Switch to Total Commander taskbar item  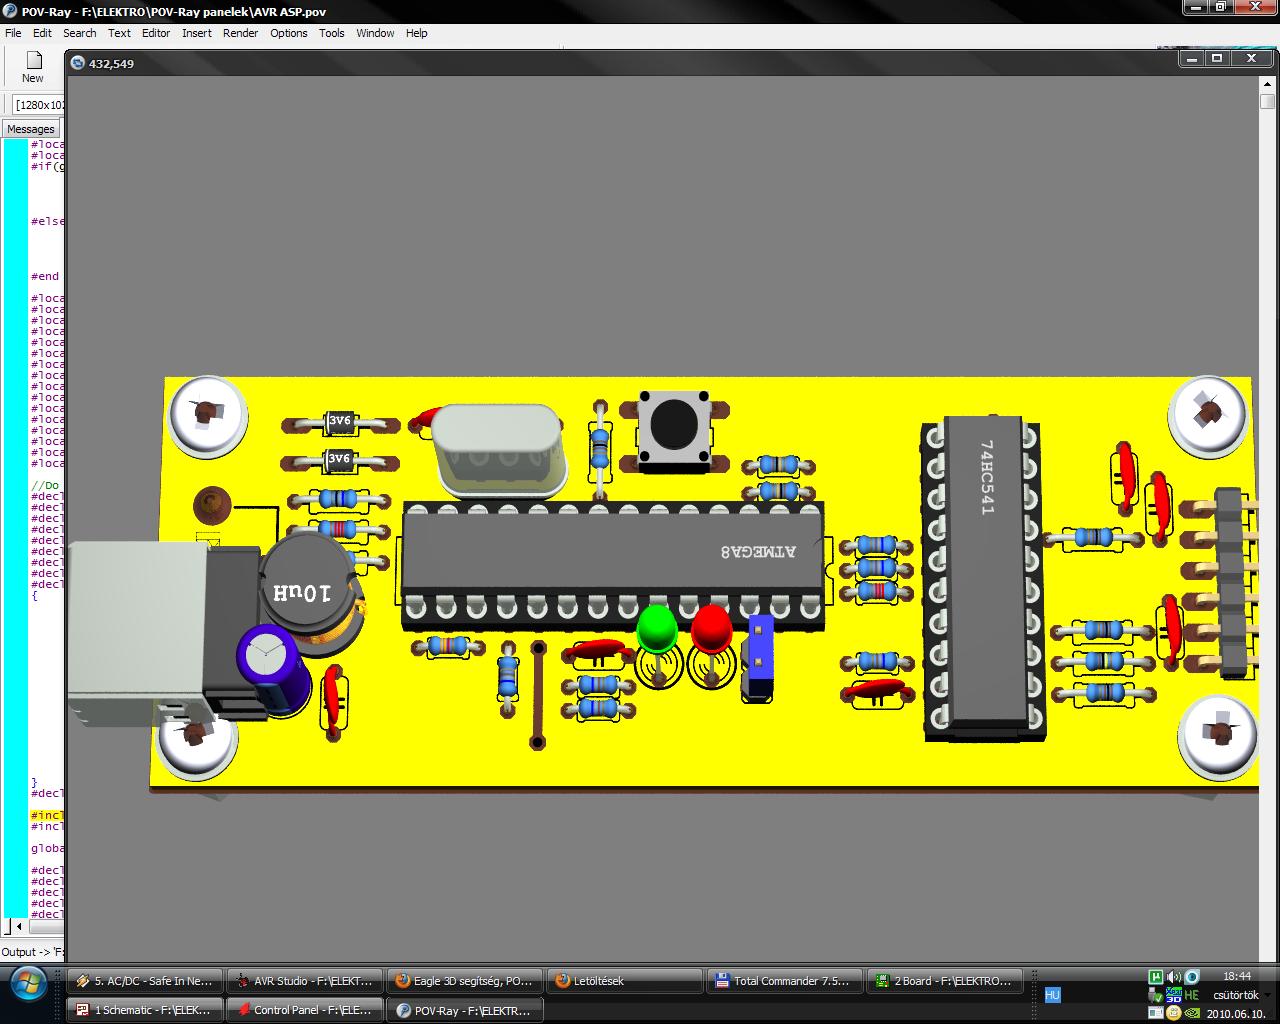[x=785, y=981]
